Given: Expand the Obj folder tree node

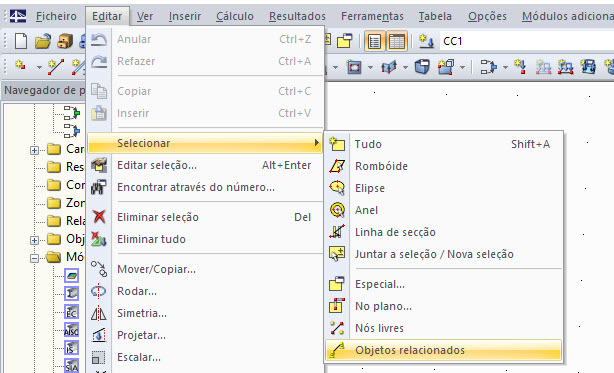Looking at the screenshot, I should [x=34, y=240].
